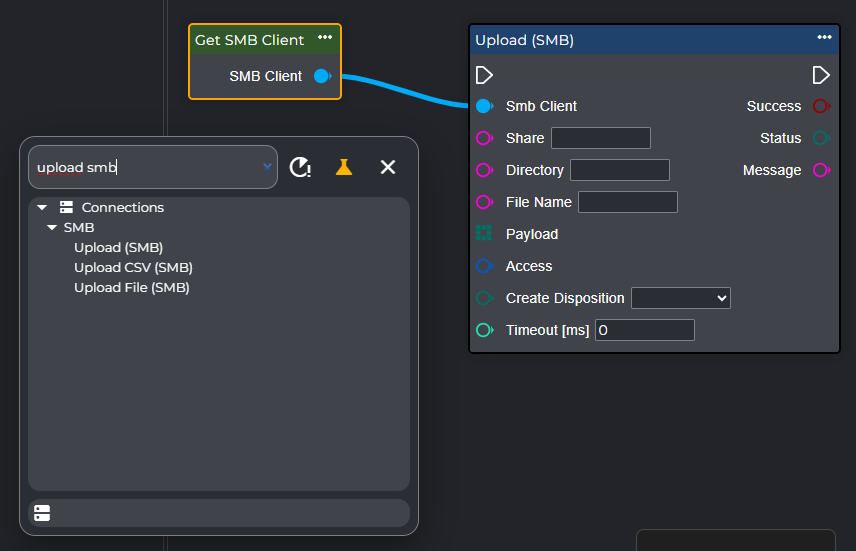Image resolution: width=856 pixels, height=551 pixels.
Task: Choose Upload (SMB) in the search results
Action: [x=118, y=248]
